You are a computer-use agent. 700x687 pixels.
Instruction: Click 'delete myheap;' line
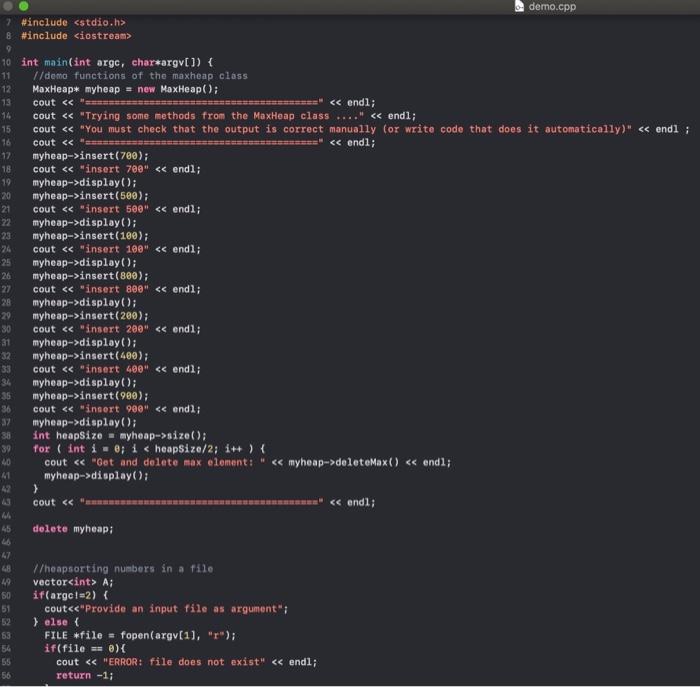pos(73,529)
